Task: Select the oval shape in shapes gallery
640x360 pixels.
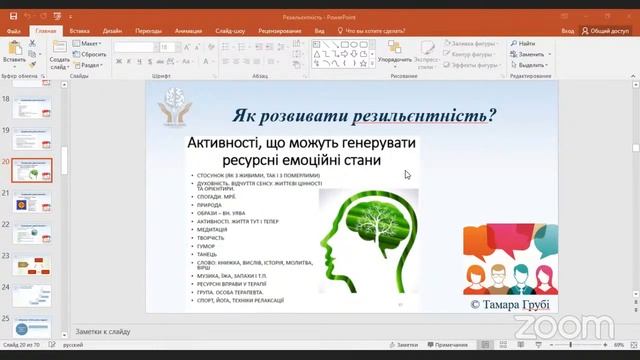Action: (354, 44)
